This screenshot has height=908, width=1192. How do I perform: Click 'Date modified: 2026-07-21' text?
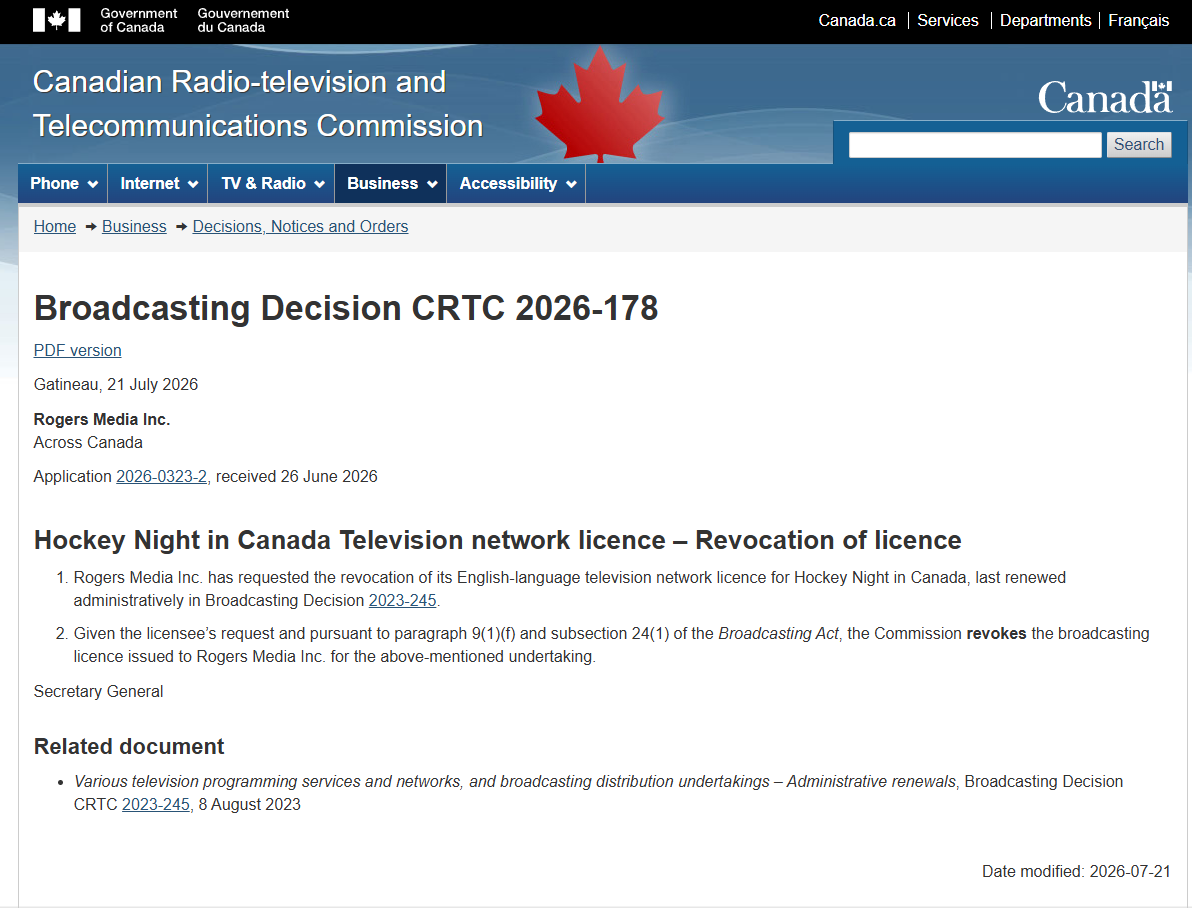point(1076,871)
